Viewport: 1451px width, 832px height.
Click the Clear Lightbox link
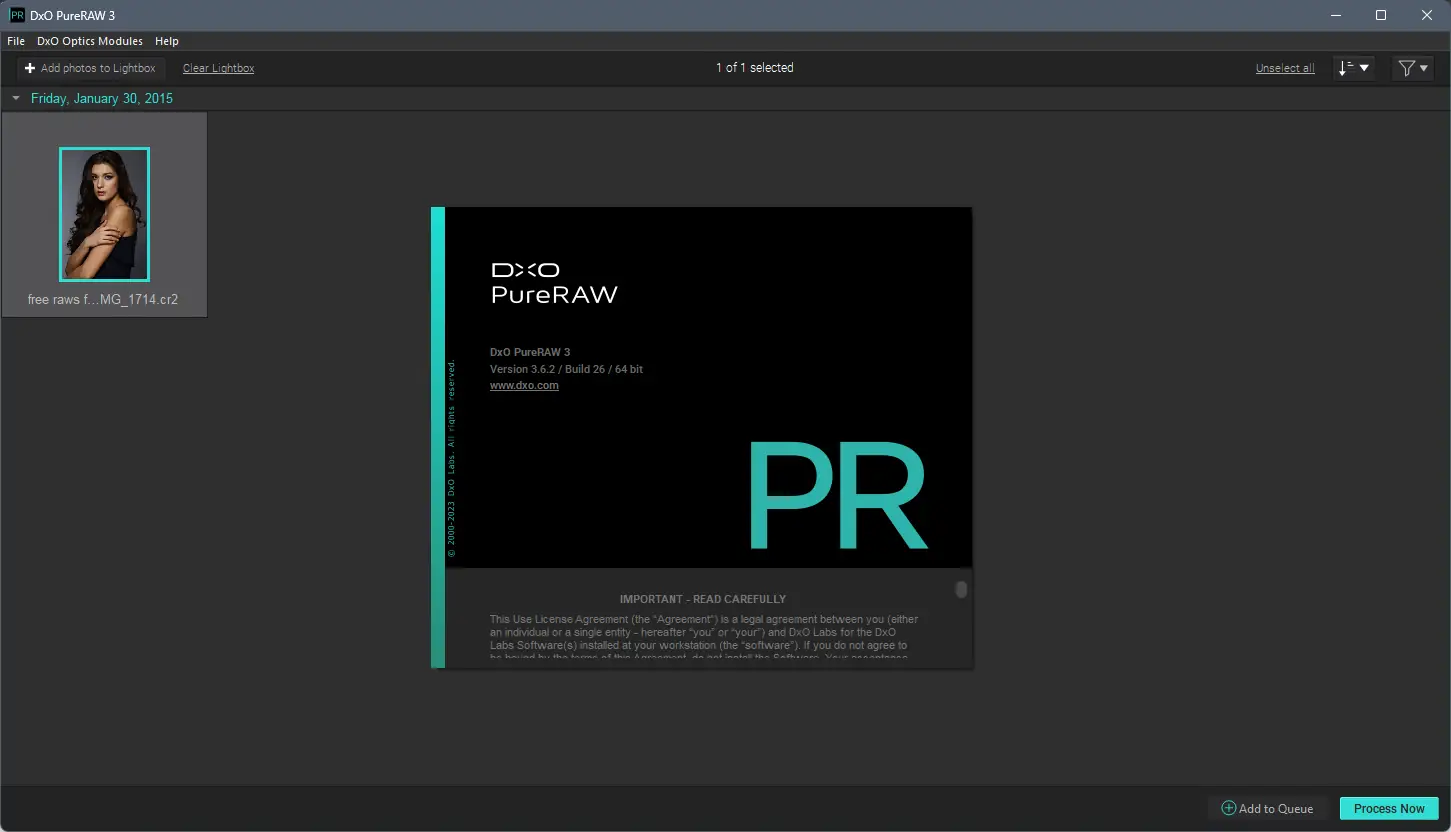point(218,68)
